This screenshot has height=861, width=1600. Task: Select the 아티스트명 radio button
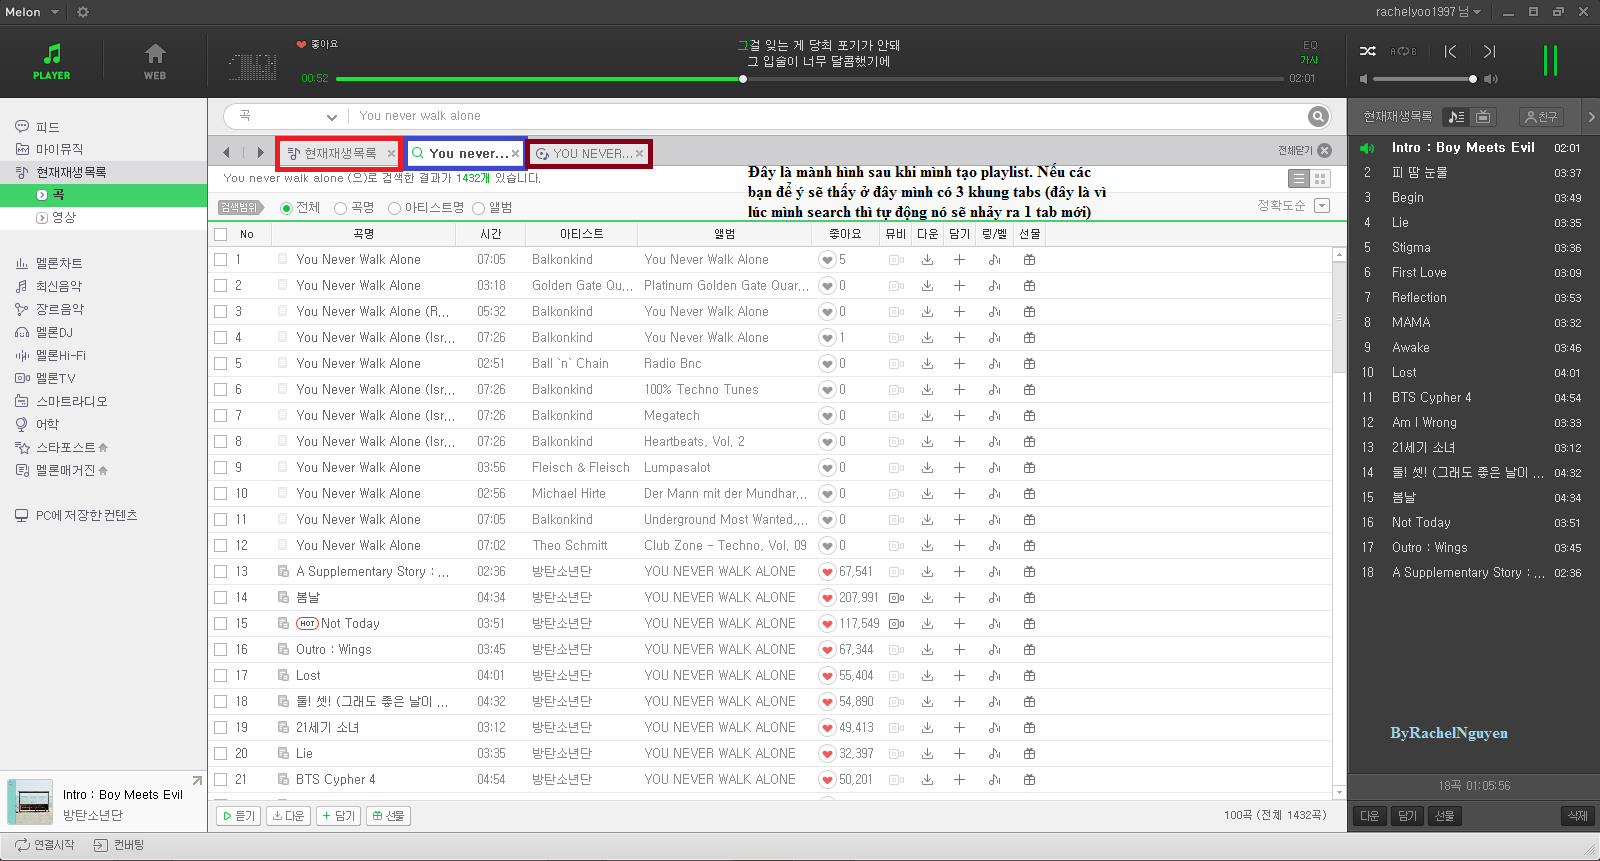pos(394,208)
